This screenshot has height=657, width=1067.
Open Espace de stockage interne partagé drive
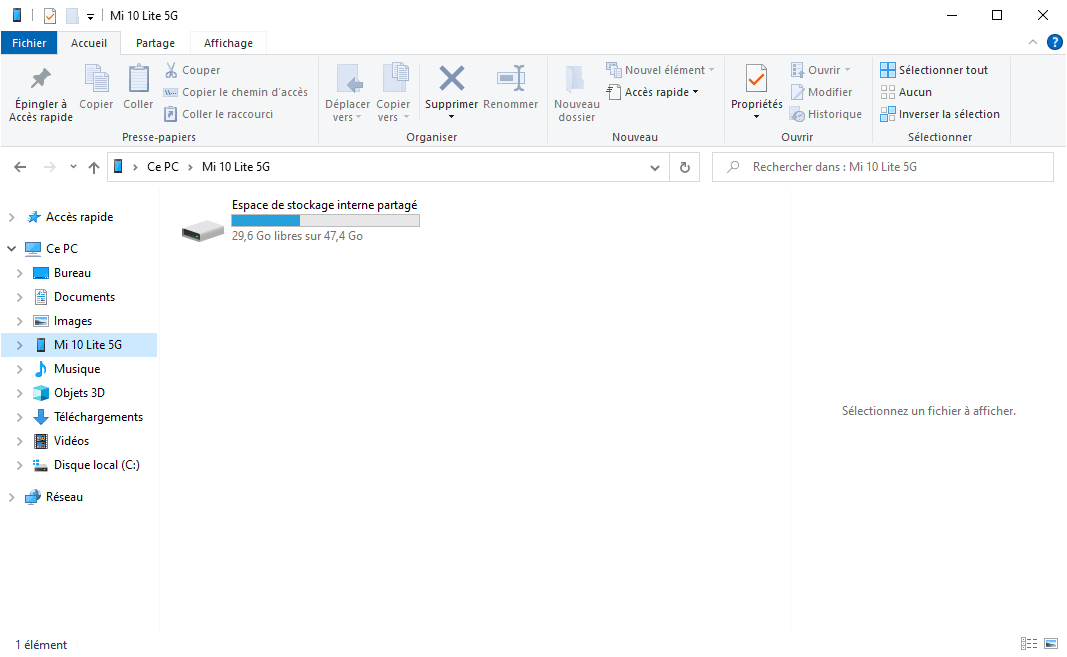(204, 231)
